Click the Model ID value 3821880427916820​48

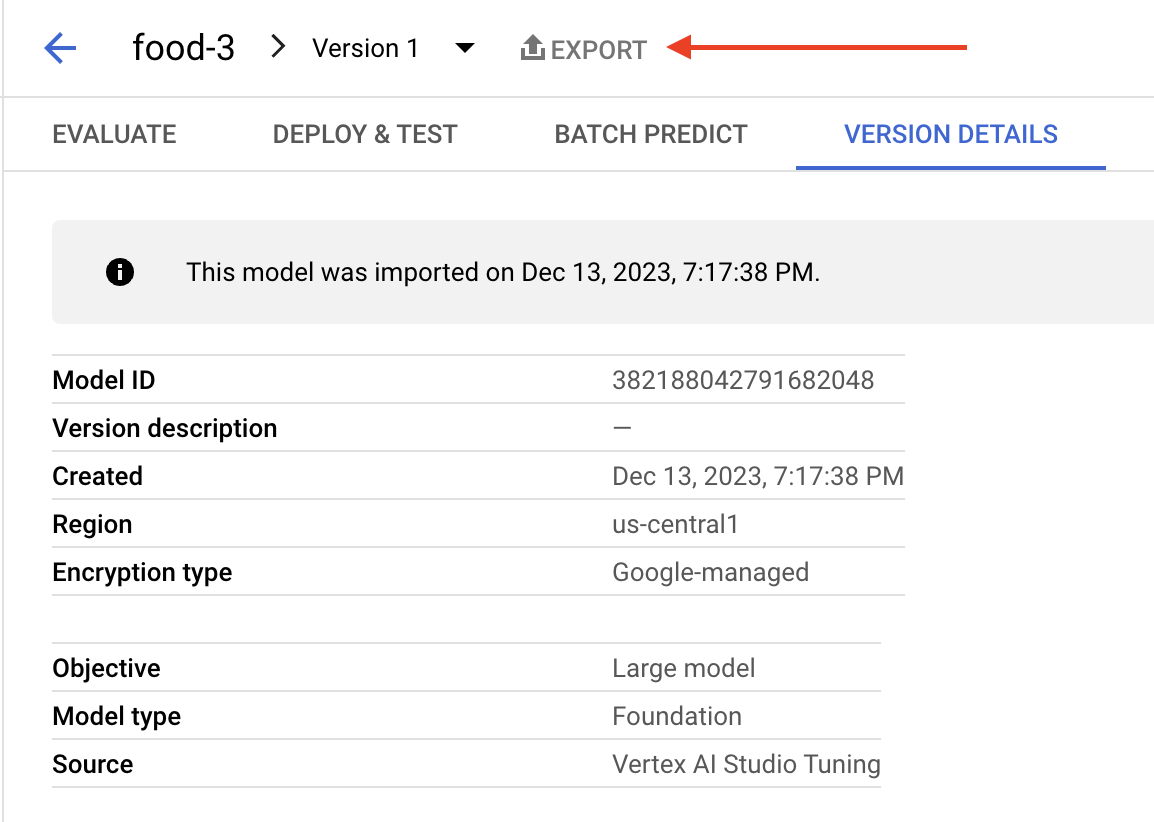point(743,380)
